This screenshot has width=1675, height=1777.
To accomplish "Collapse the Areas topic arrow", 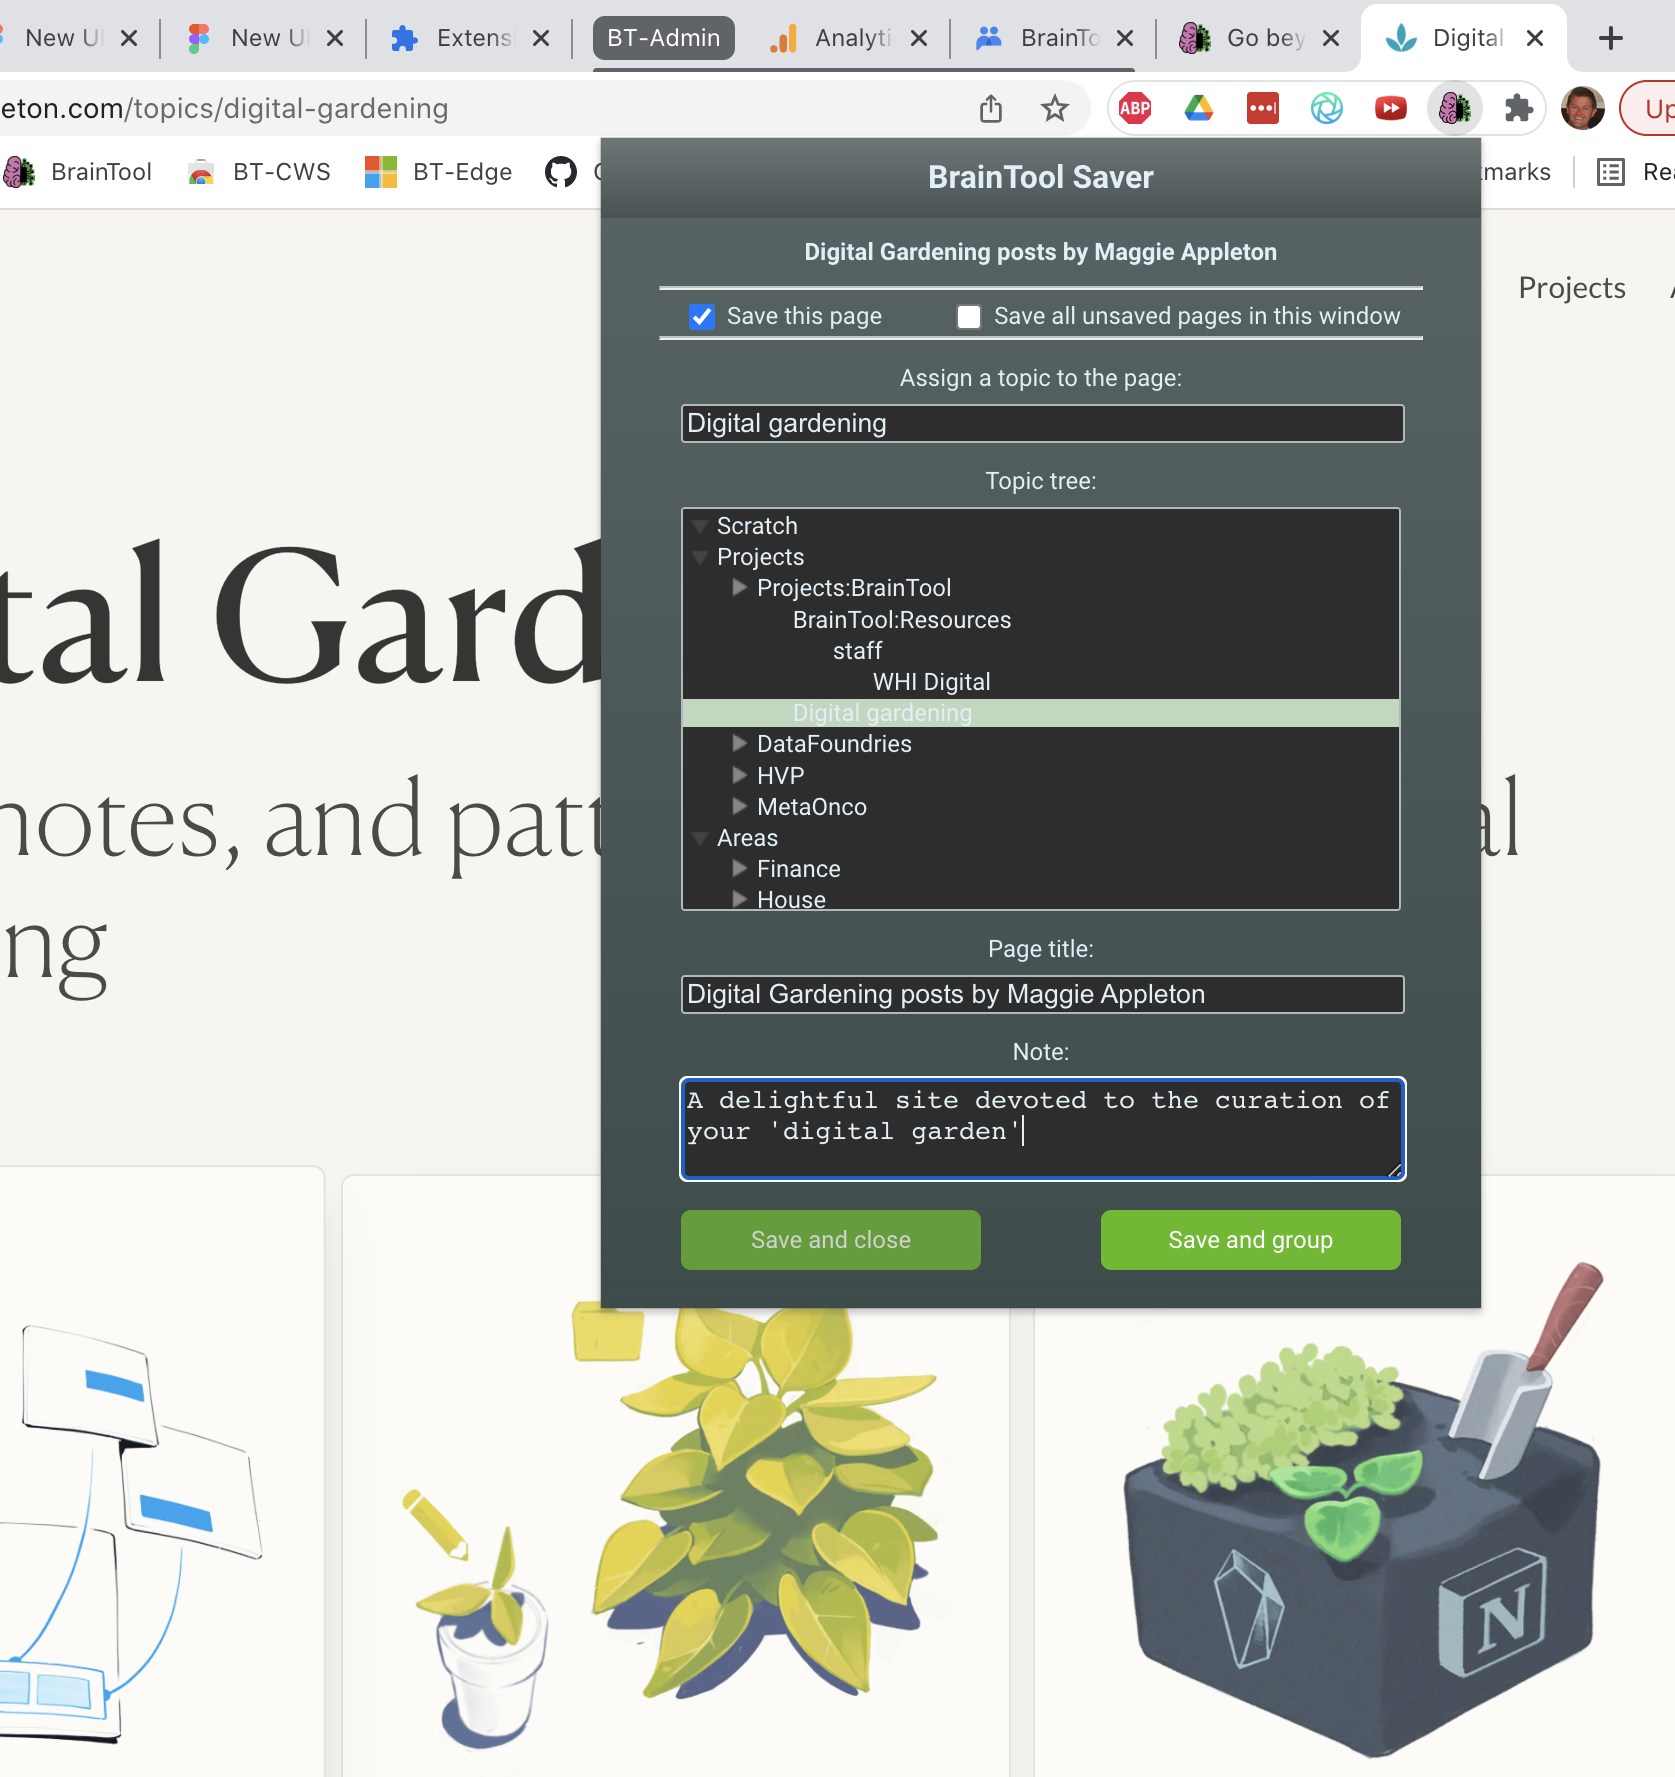I will [700, 838].
